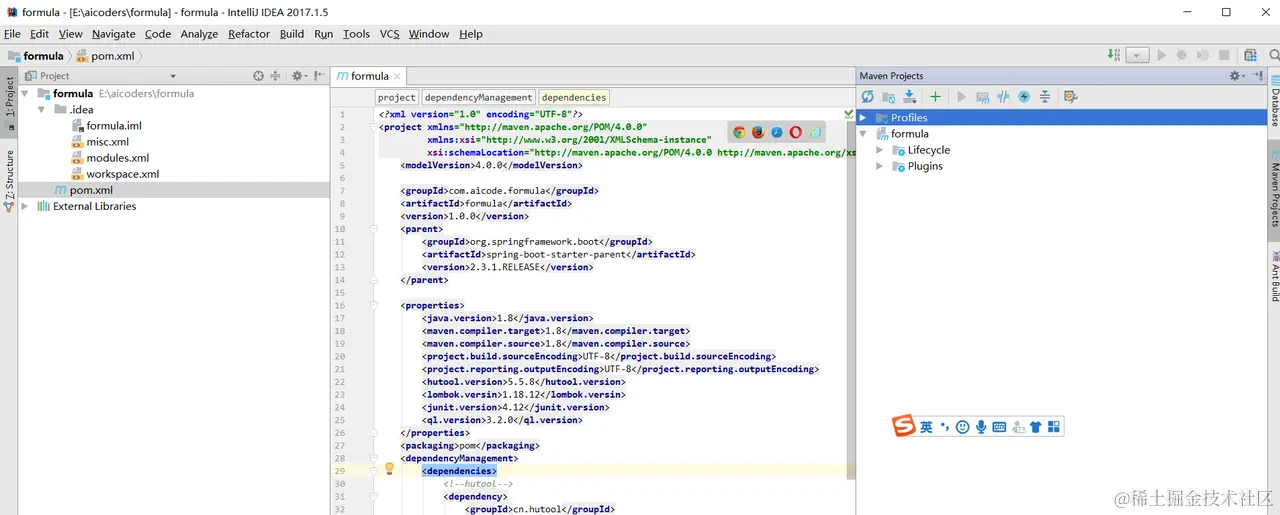The width and height of the screenshot is (1280, 515).
Task: Open Execute Maven Goal icon
Action: [982, 97]
